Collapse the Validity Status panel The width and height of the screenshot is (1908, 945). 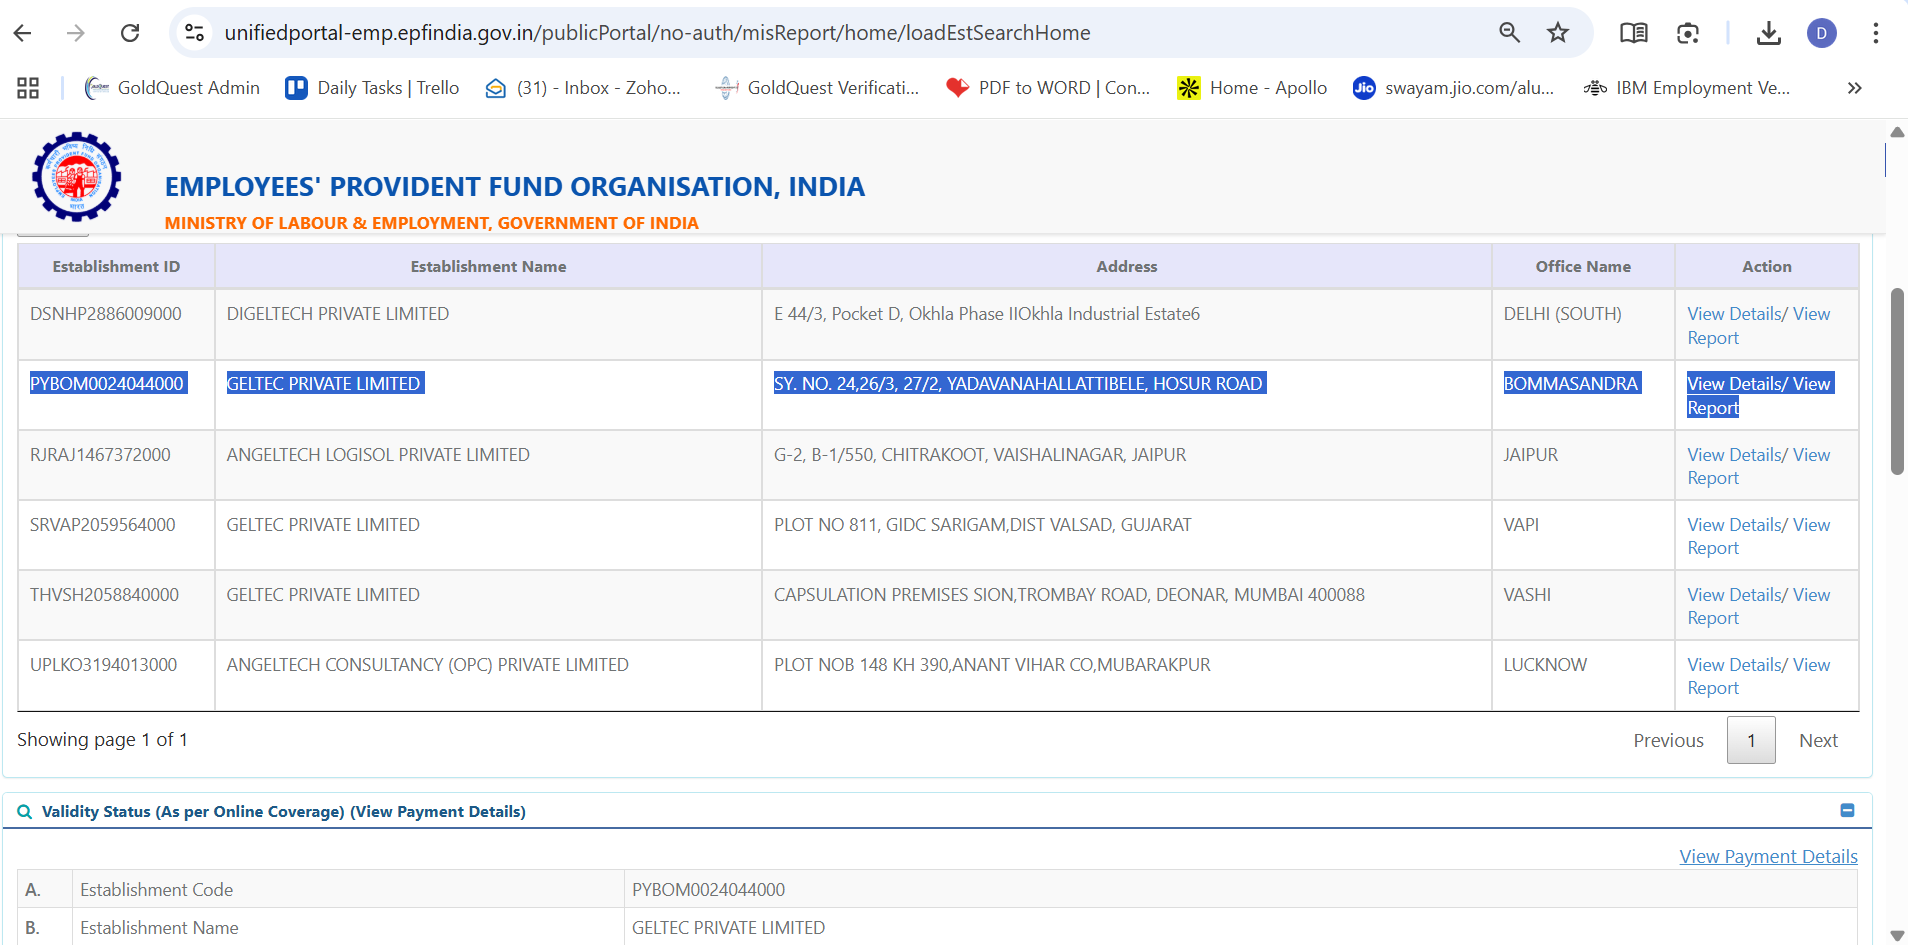coord(1847,810)
